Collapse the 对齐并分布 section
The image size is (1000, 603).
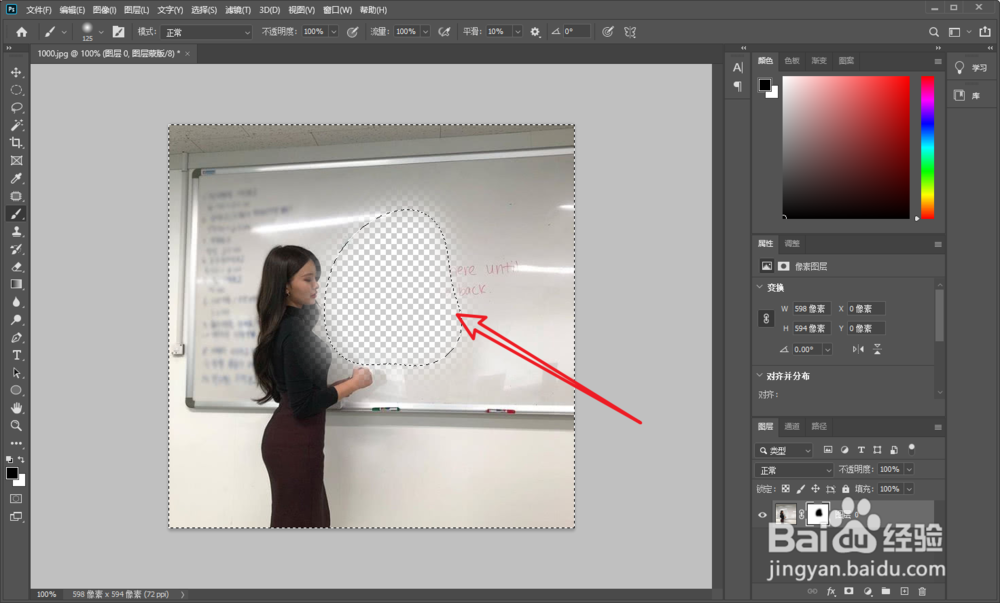(760, 375)
